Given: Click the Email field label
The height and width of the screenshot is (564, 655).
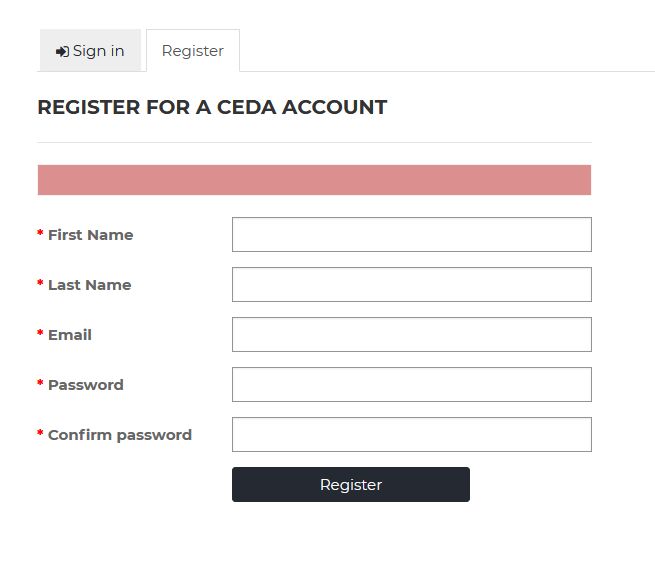Looking at the screenshot, I should (x=70, y=335).
